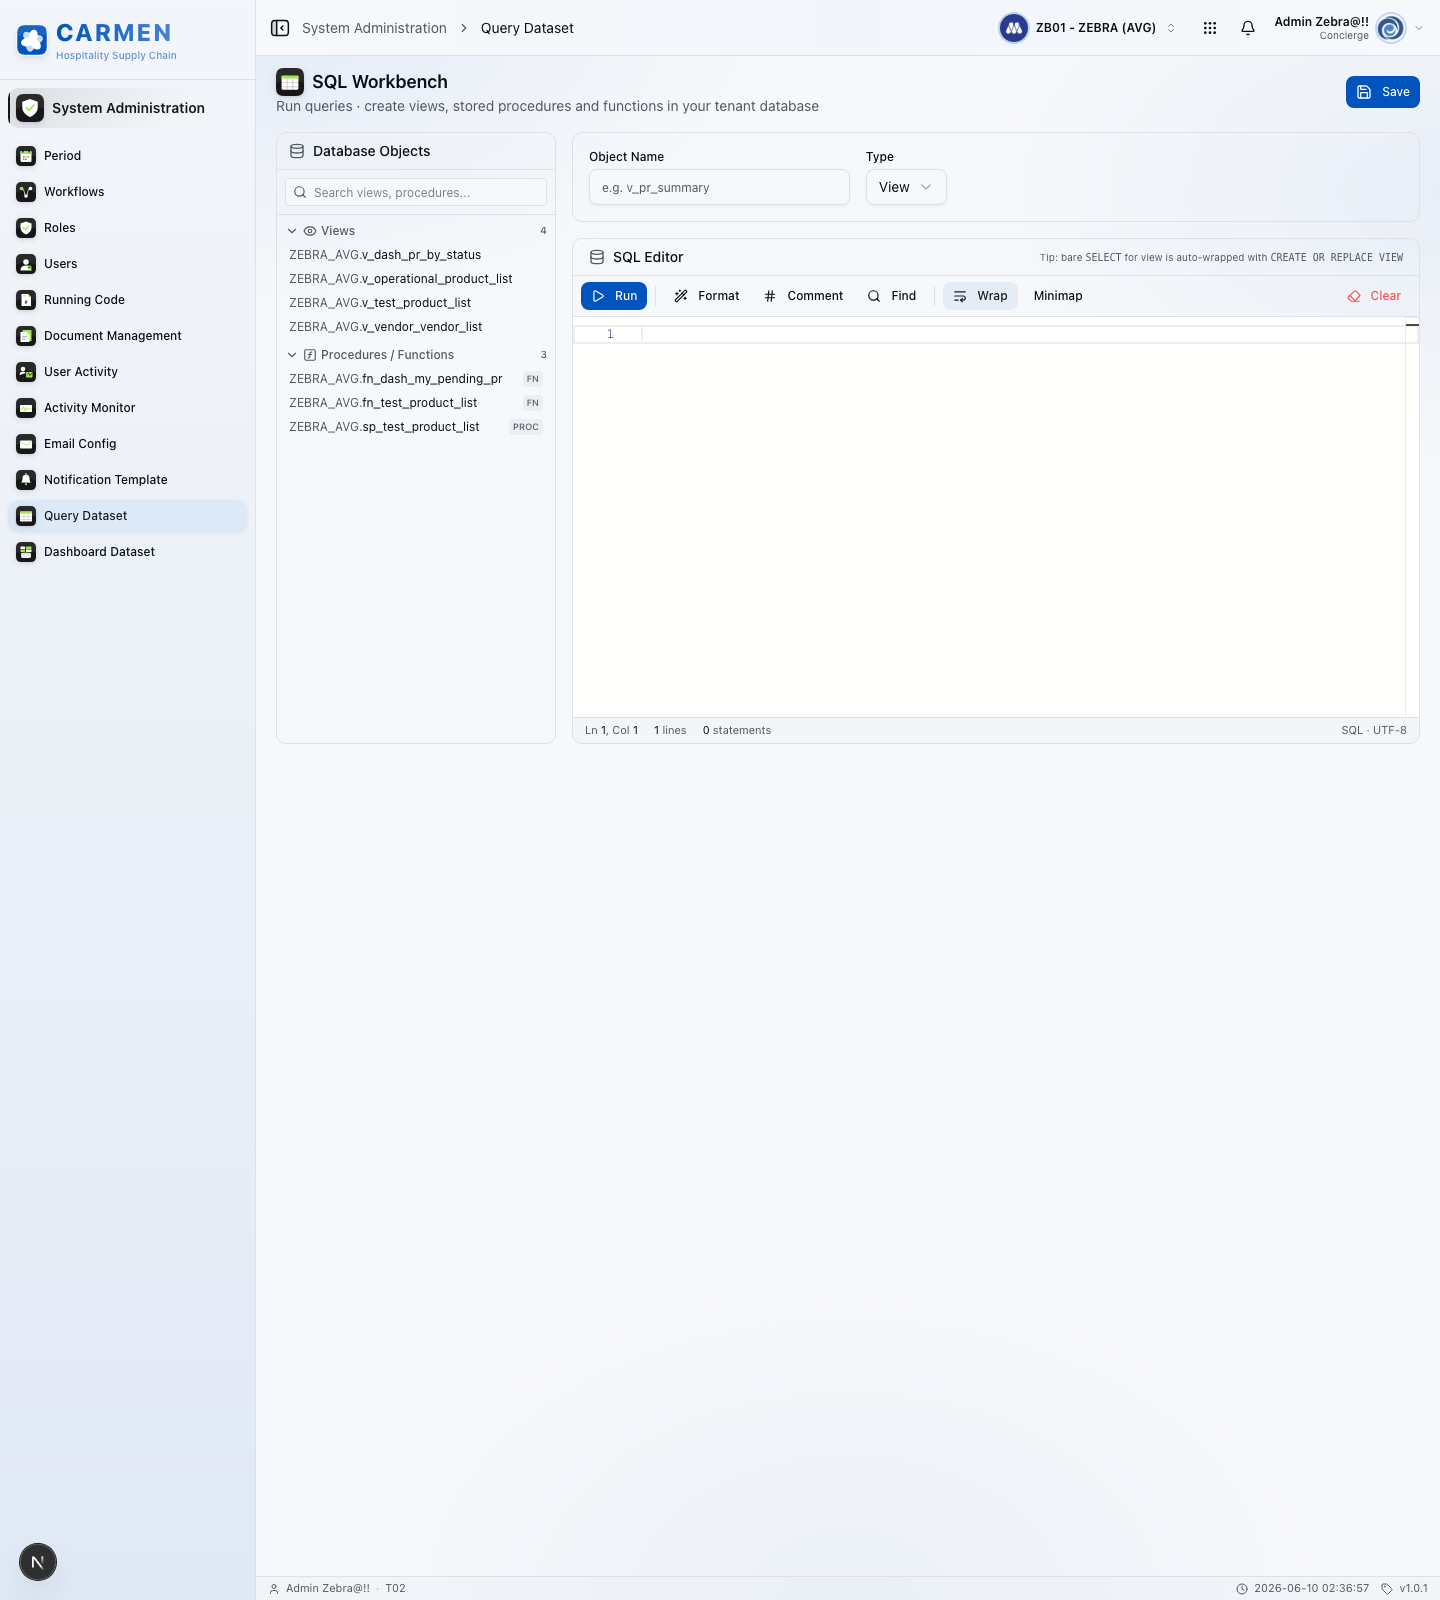
Task: Click the Activity Monitor icon
Action: point(26,408)
